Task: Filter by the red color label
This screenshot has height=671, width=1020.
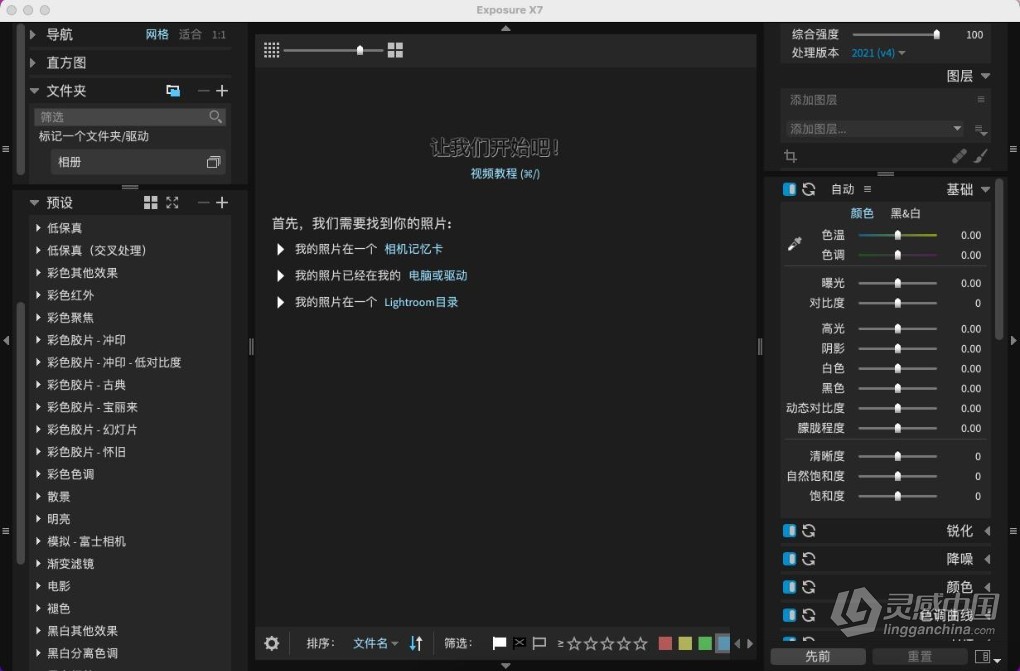Action: pyautogui.click(x=665, y=643)
